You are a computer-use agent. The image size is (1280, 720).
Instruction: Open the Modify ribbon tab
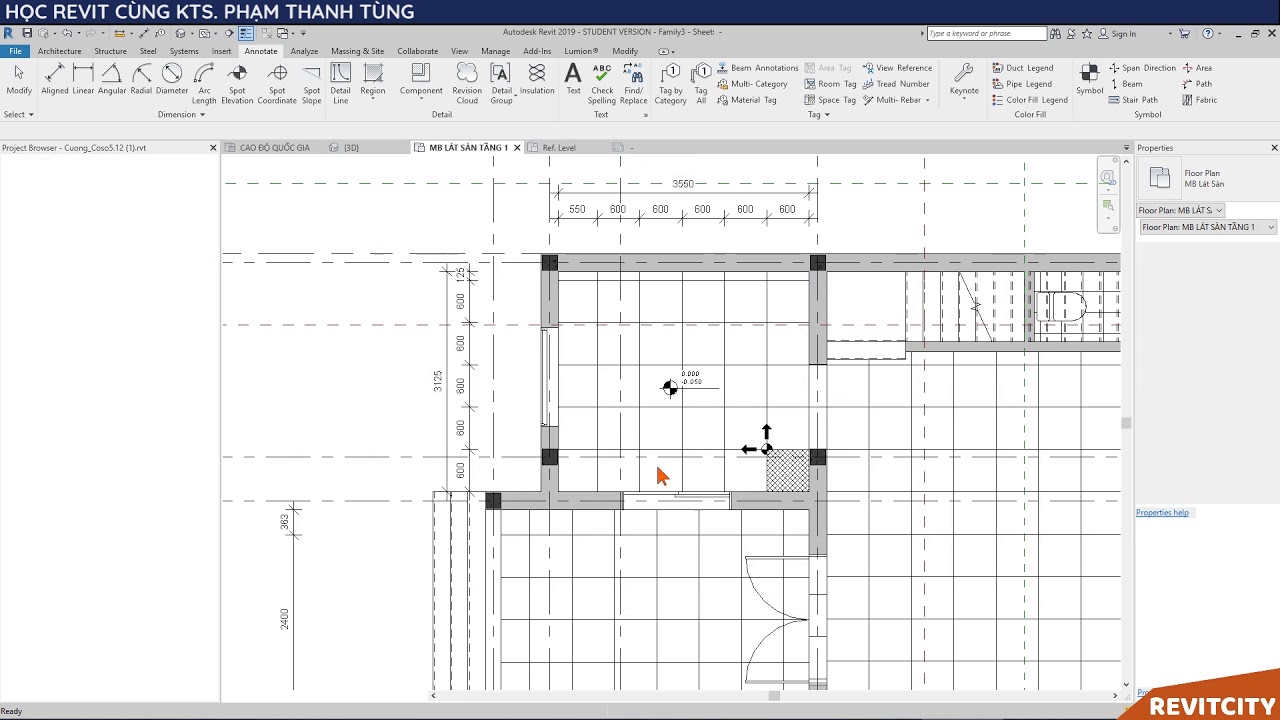pos(625,51)
